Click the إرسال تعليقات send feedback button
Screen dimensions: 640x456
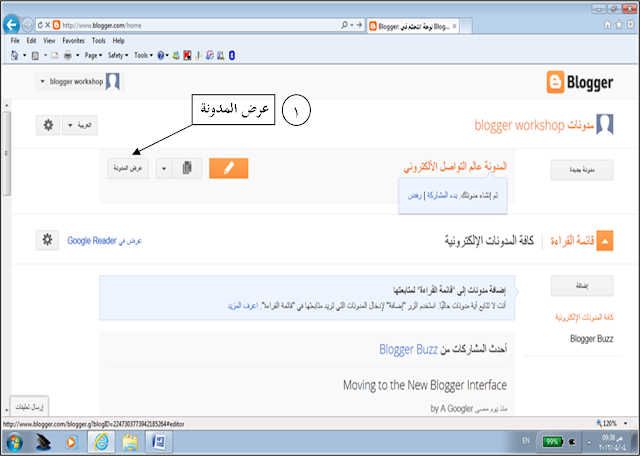[29, 407]
